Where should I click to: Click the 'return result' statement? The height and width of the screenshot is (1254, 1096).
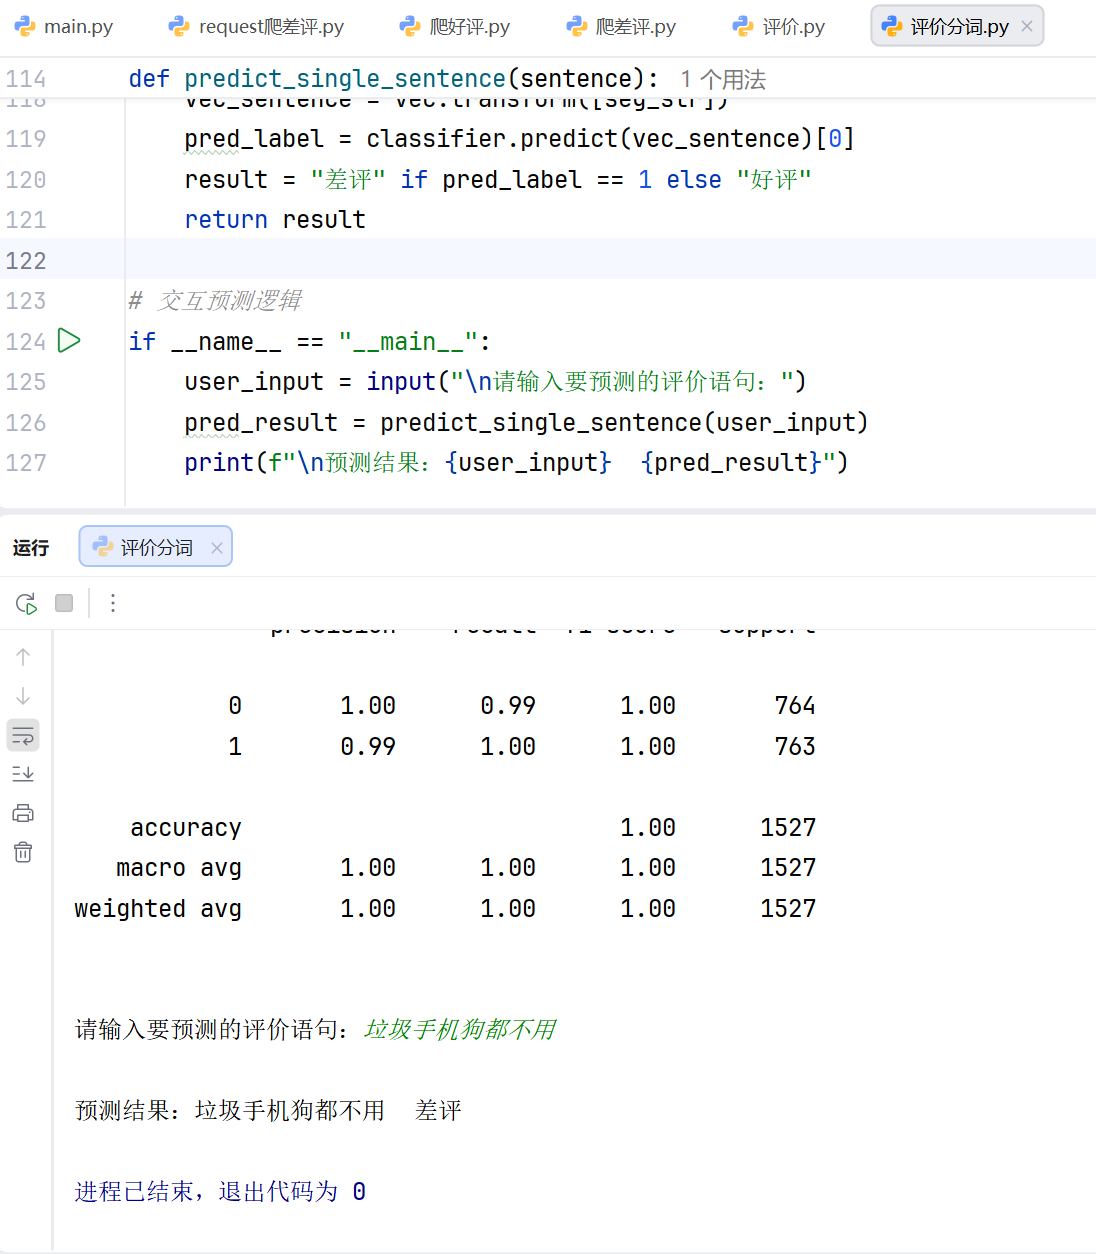pyautogui.click(x=275, y=220)
